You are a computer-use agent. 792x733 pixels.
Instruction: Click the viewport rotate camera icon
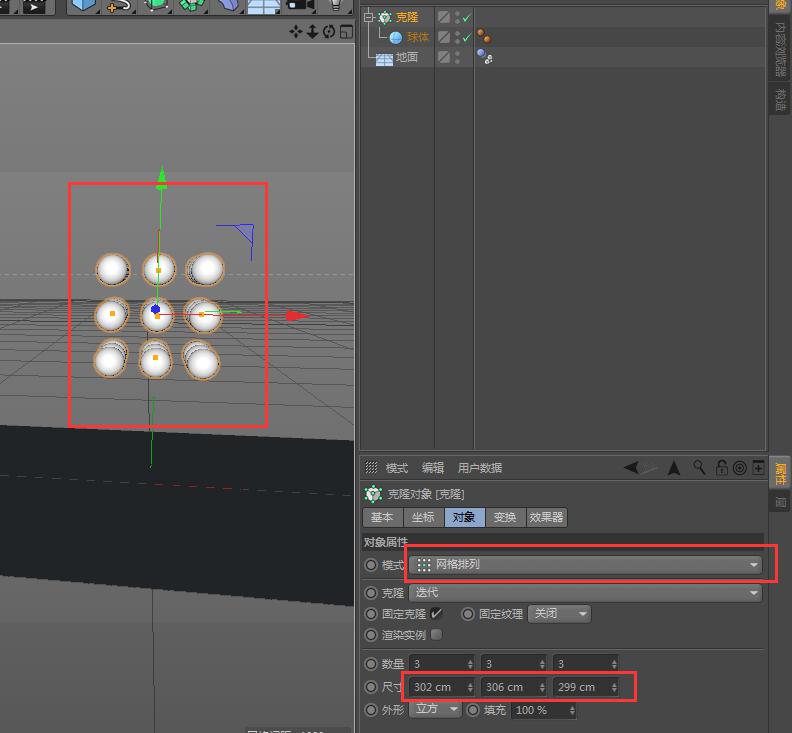click(328, 32)
